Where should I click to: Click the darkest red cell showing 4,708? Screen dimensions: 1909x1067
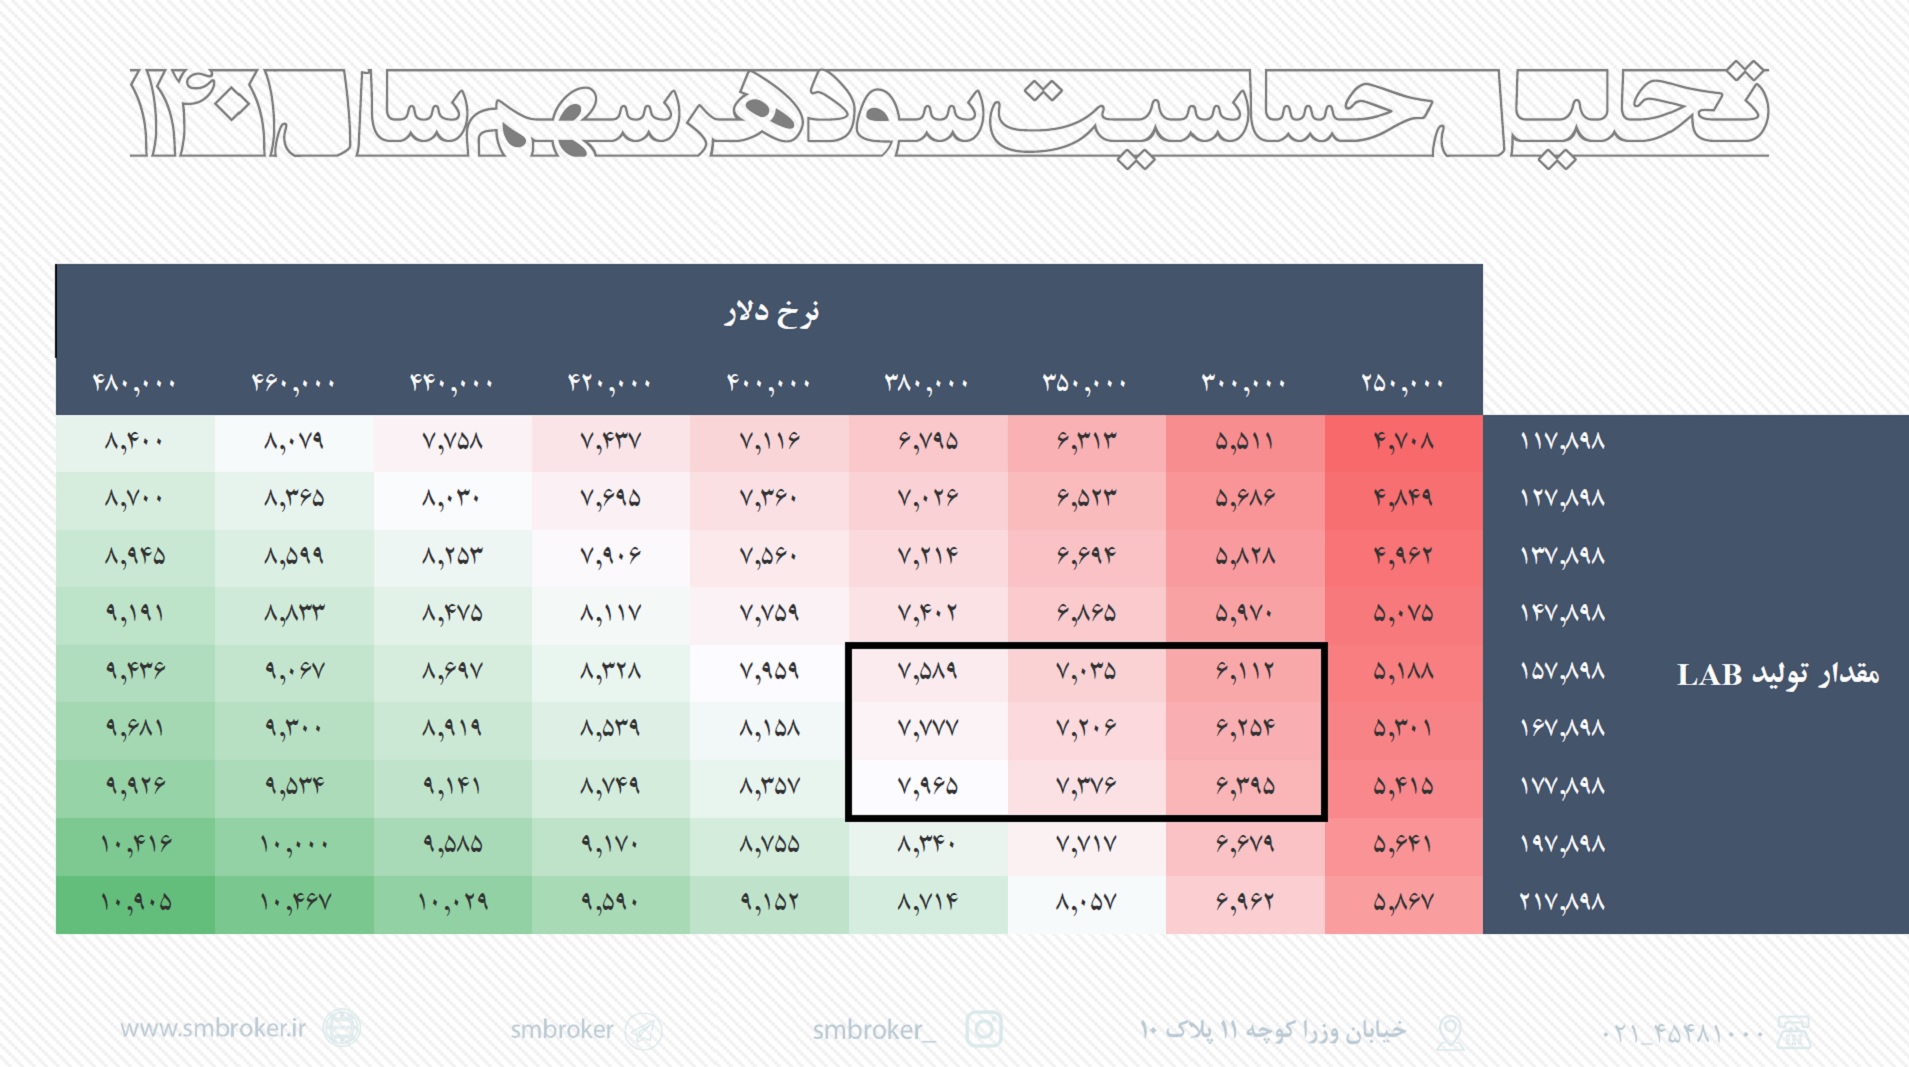click(x=1403, y=441)
